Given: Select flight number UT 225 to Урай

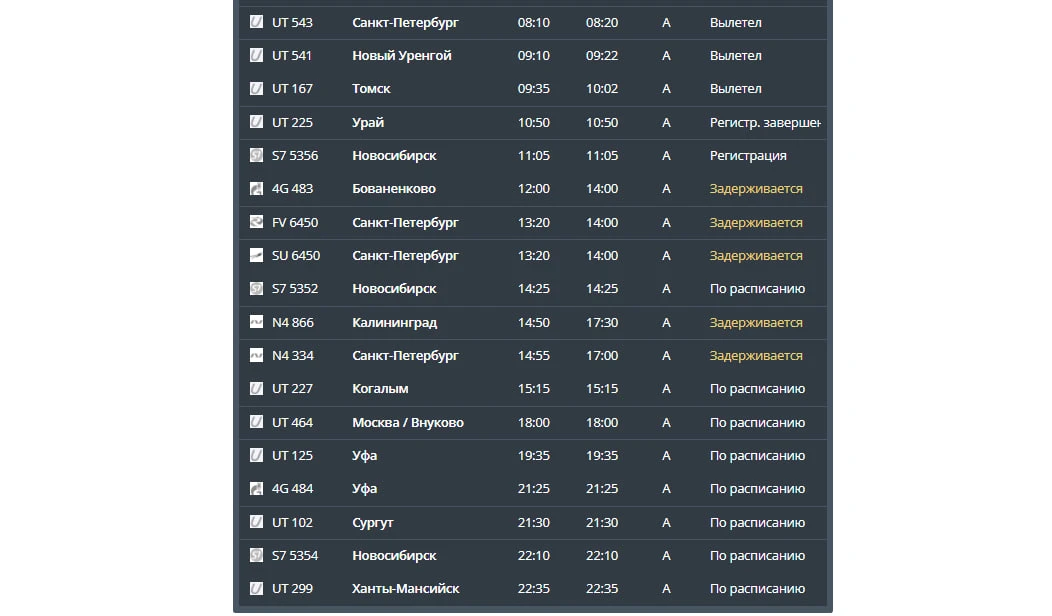Looking at the screenshot, I should tap(293, 123).
